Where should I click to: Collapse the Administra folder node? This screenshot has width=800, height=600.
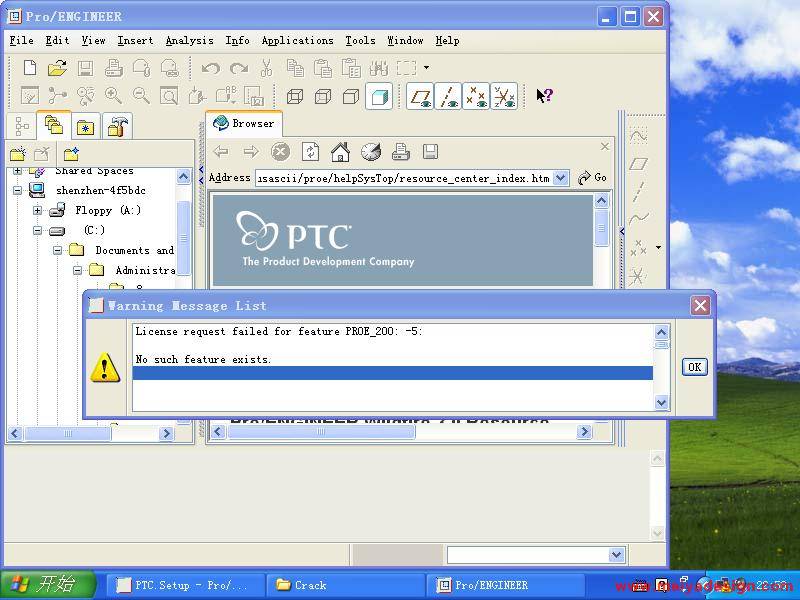click(77, 270)
